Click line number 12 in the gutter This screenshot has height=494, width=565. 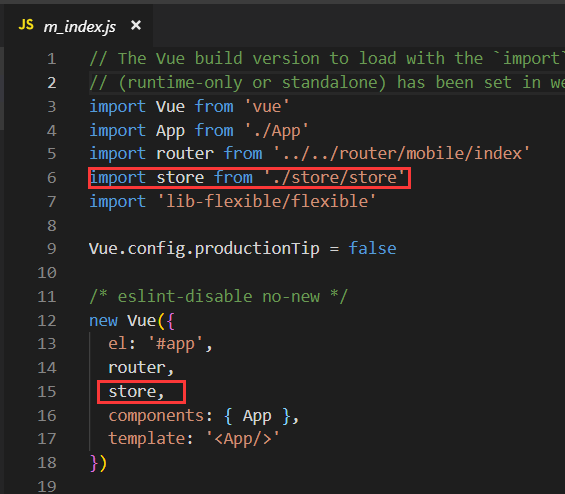47,321
